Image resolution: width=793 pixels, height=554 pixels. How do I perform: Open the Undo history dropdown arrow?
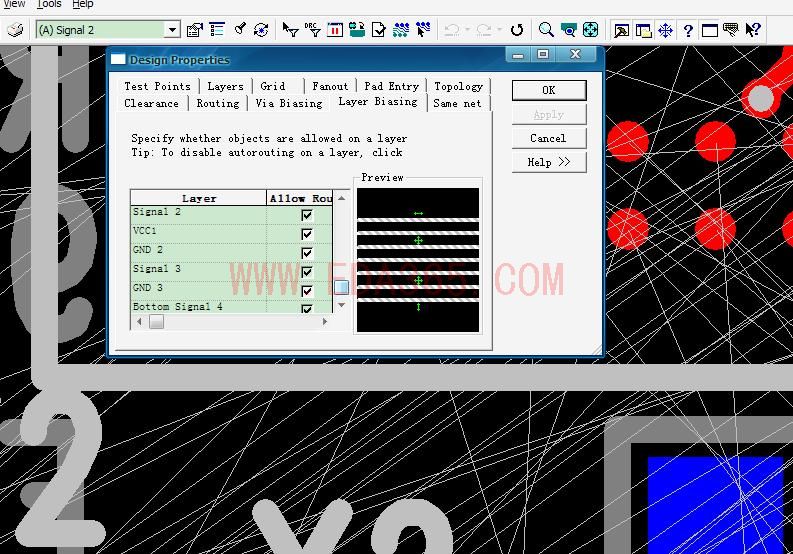click(x=467, y=30)
